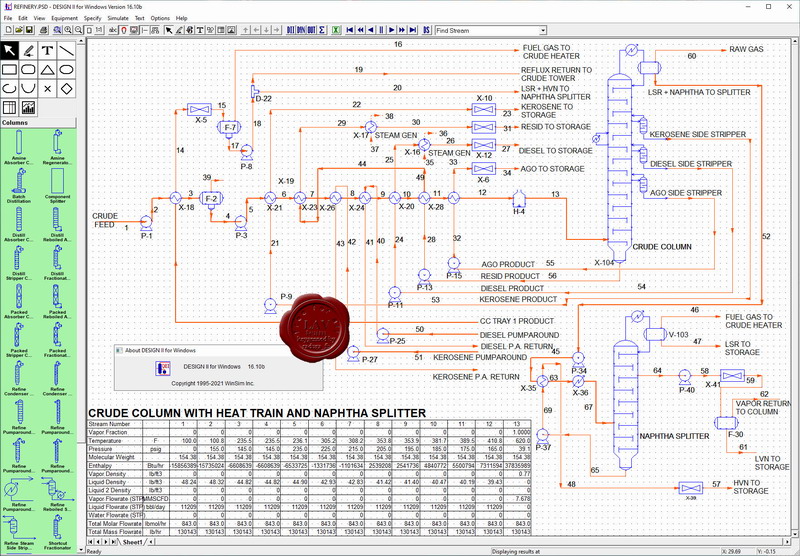This screenshot has height=556, width=800.
Task: Open the Find Stream dropdown
Action: [543, 31]
